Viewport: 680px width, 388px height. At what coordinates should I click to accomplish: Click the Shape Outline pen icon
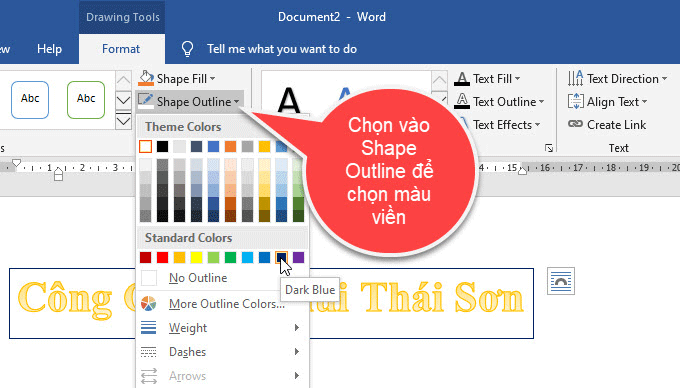coord(146,101)
